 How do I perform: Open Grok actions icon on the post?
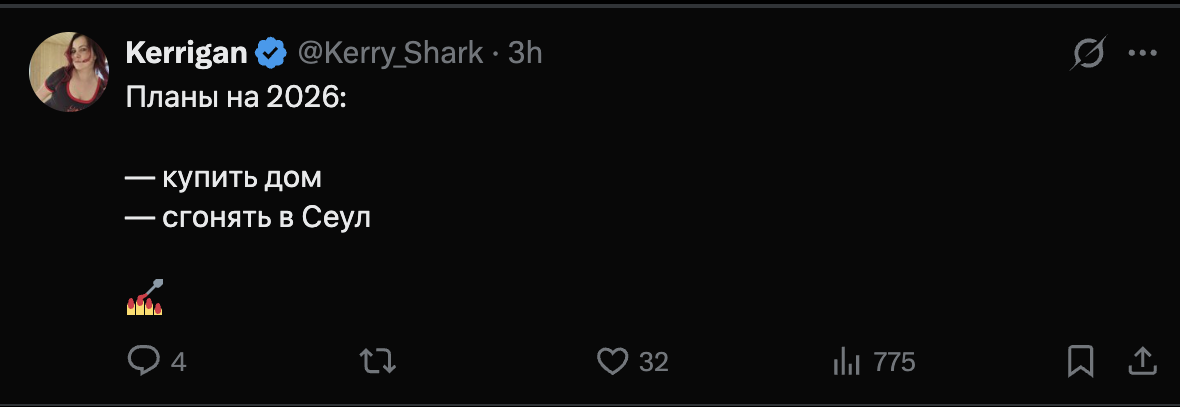point(1087,54)
